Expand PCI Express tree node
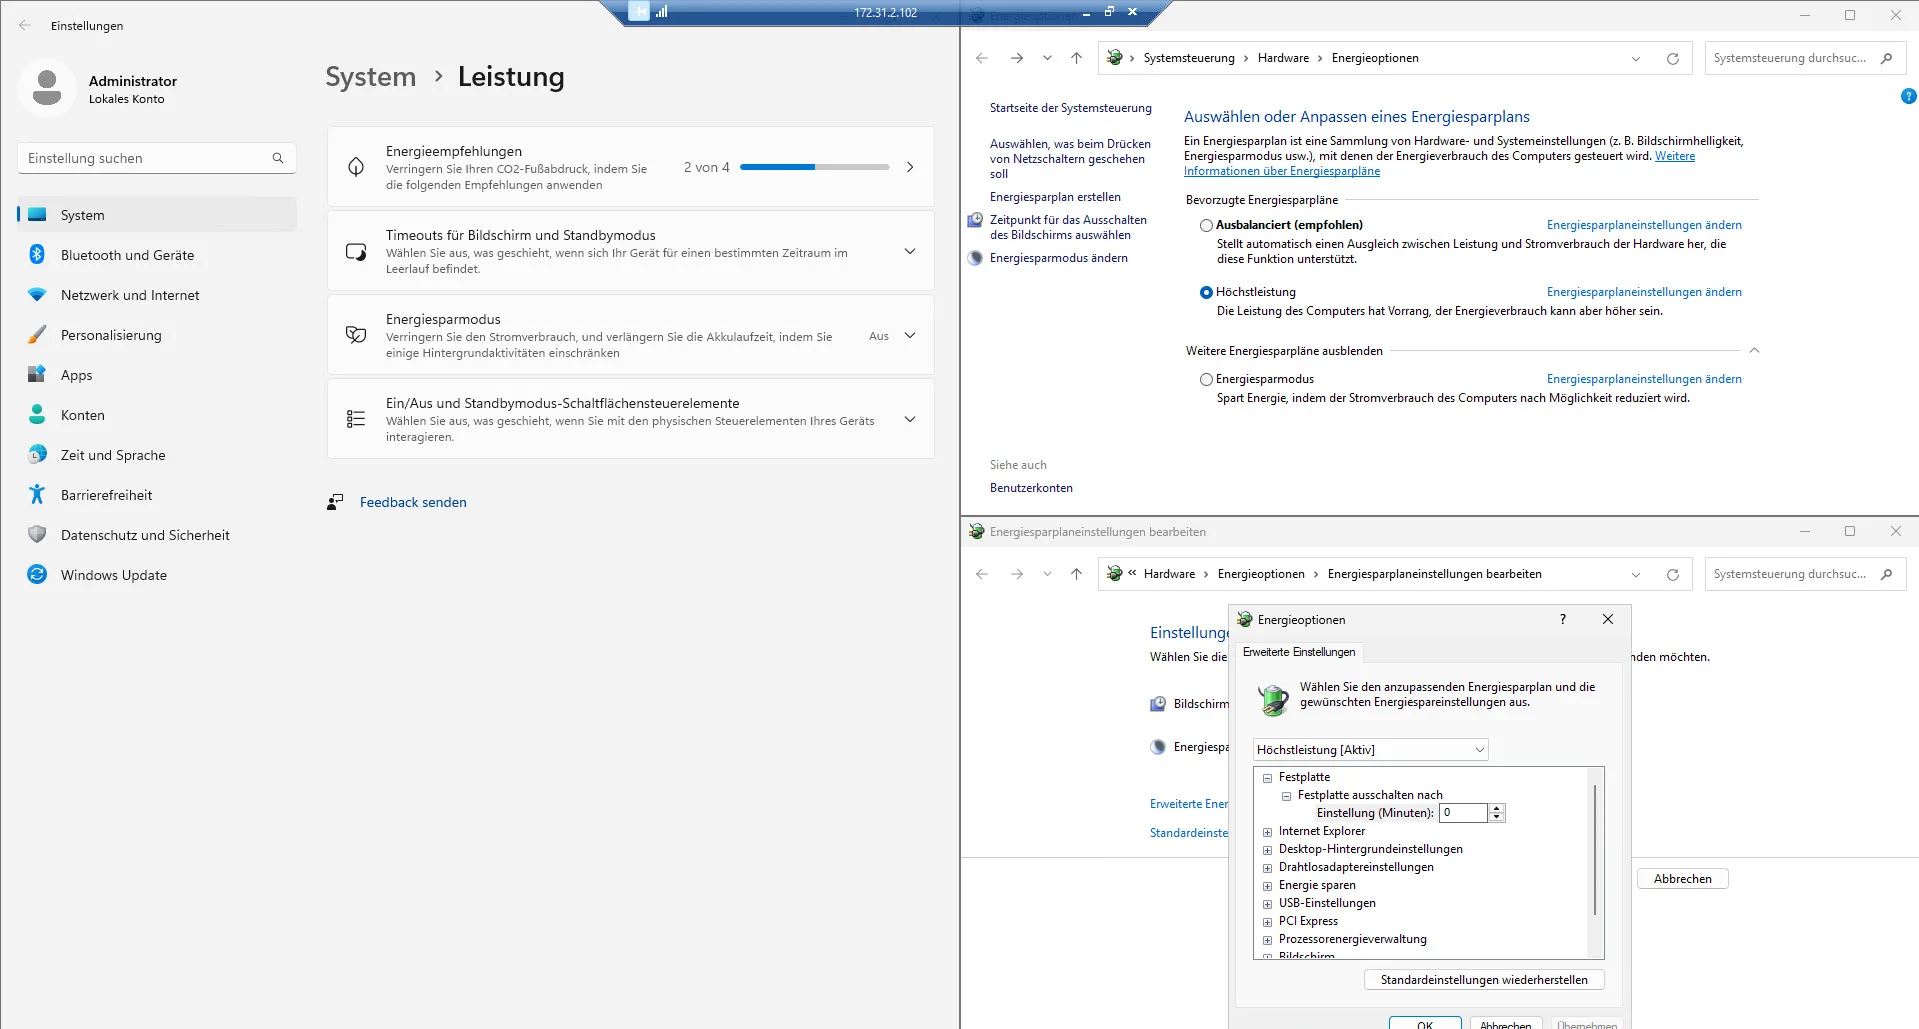 point(1267,921)
